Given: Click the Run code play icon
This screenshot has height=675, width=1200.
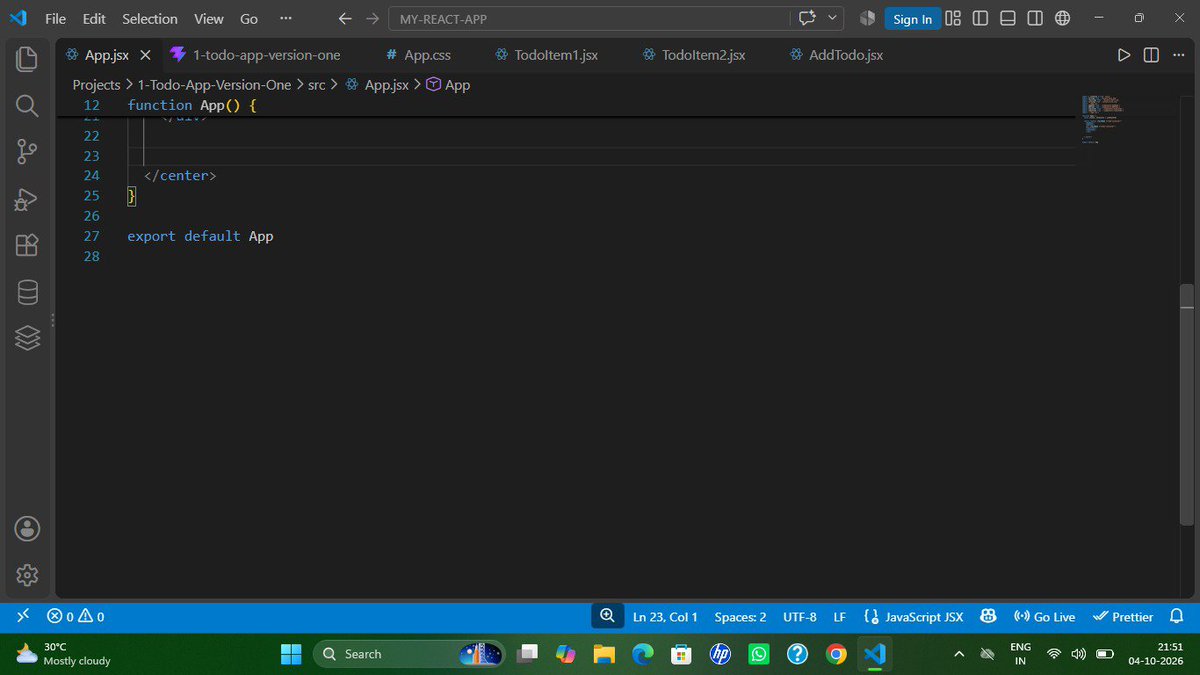Looking at the screenshot, I should coord(1124,55).
